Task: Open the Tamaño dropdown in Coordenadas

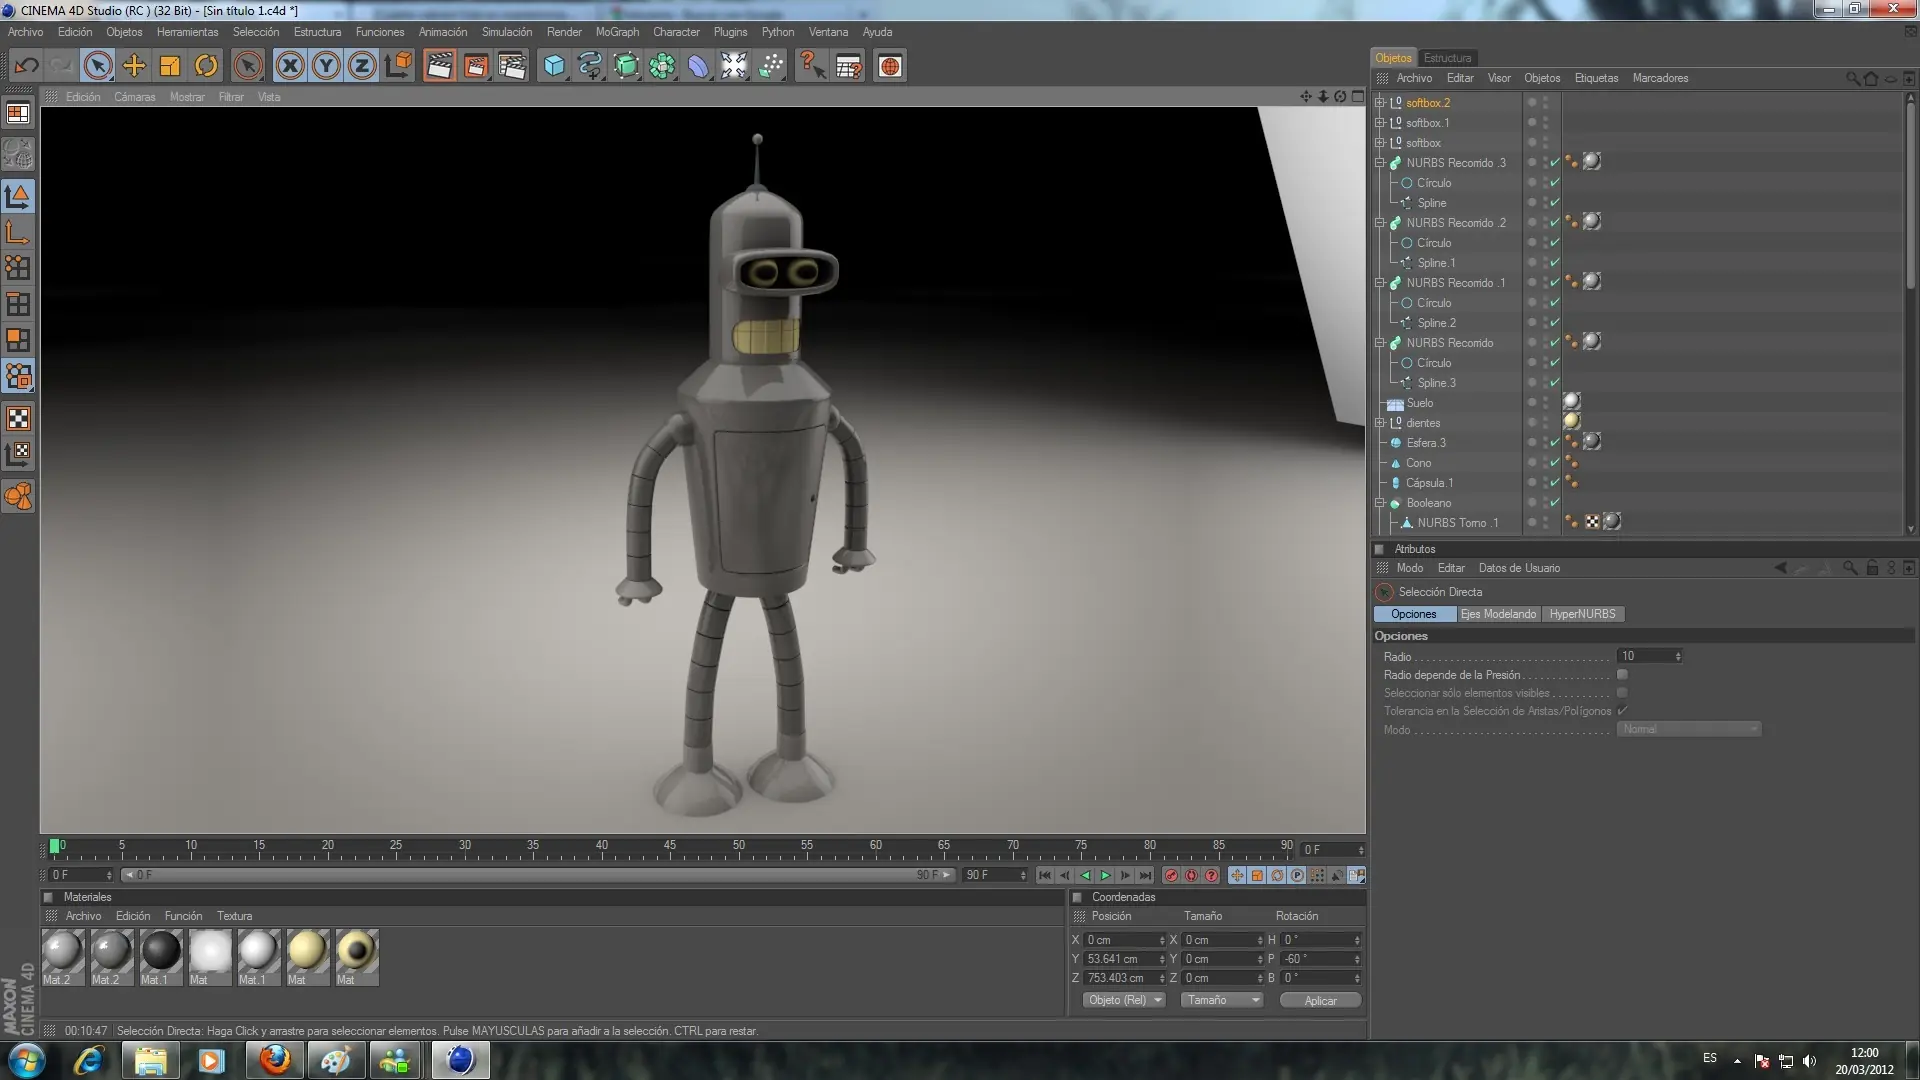Action: tap(1221, 1000)
